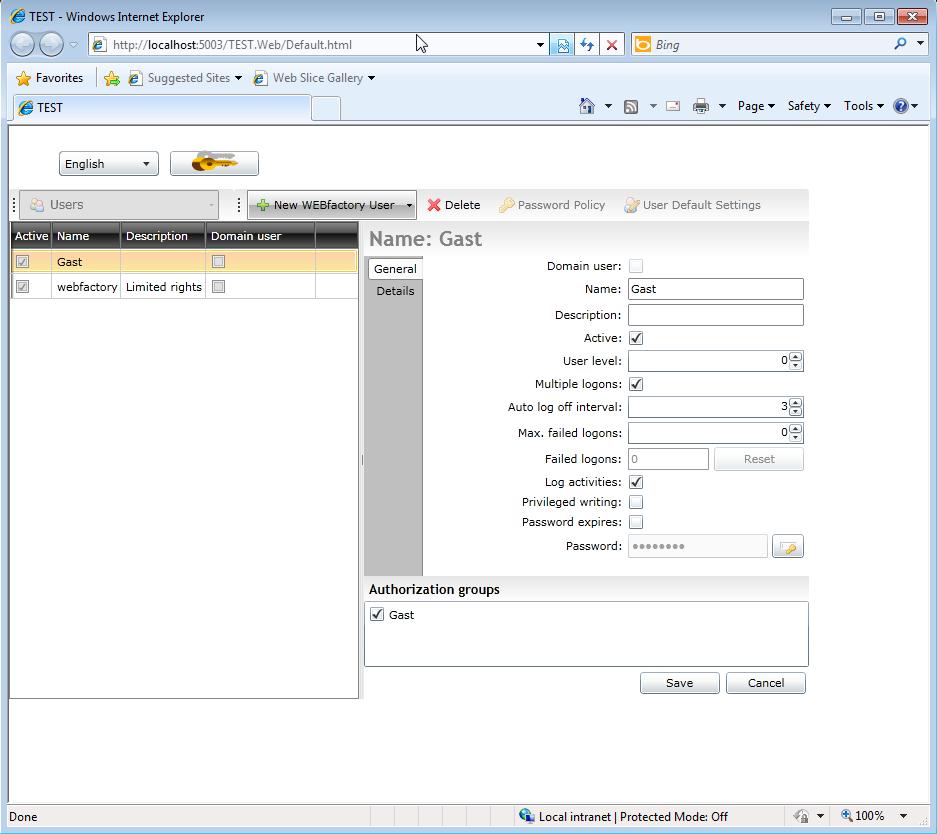The image size is (937, 834).
Task: Click the Description input field
Action: (715, 315)
